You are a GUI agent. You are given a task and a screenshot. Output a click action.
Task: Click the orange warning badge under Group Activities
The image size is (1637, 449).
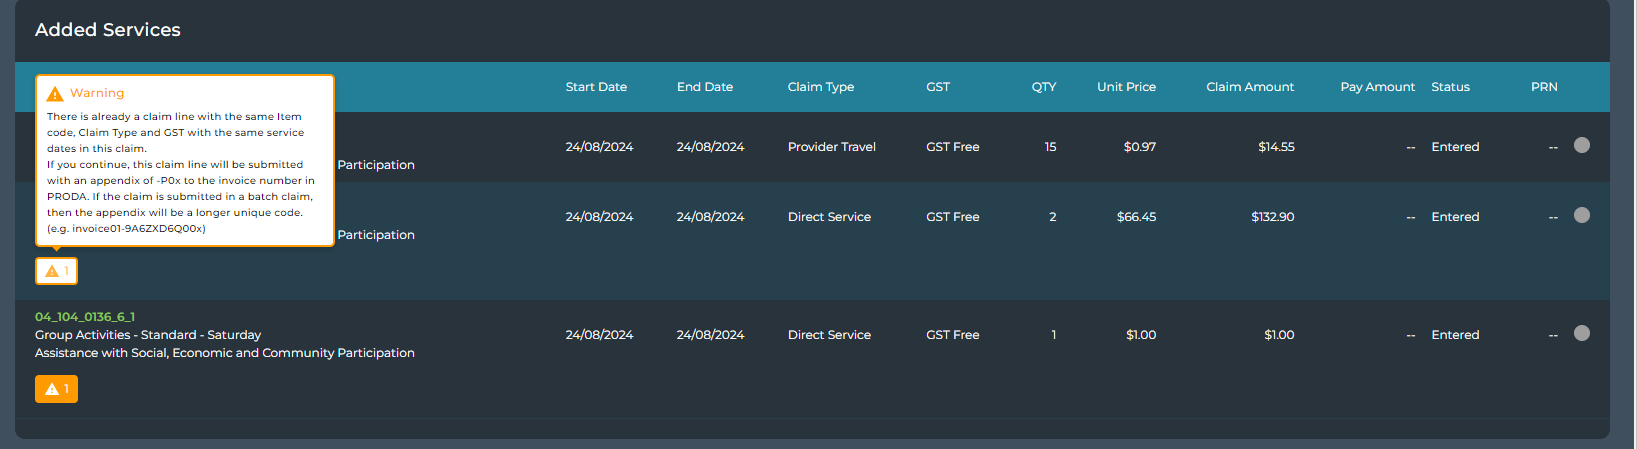tap(56, 389)
